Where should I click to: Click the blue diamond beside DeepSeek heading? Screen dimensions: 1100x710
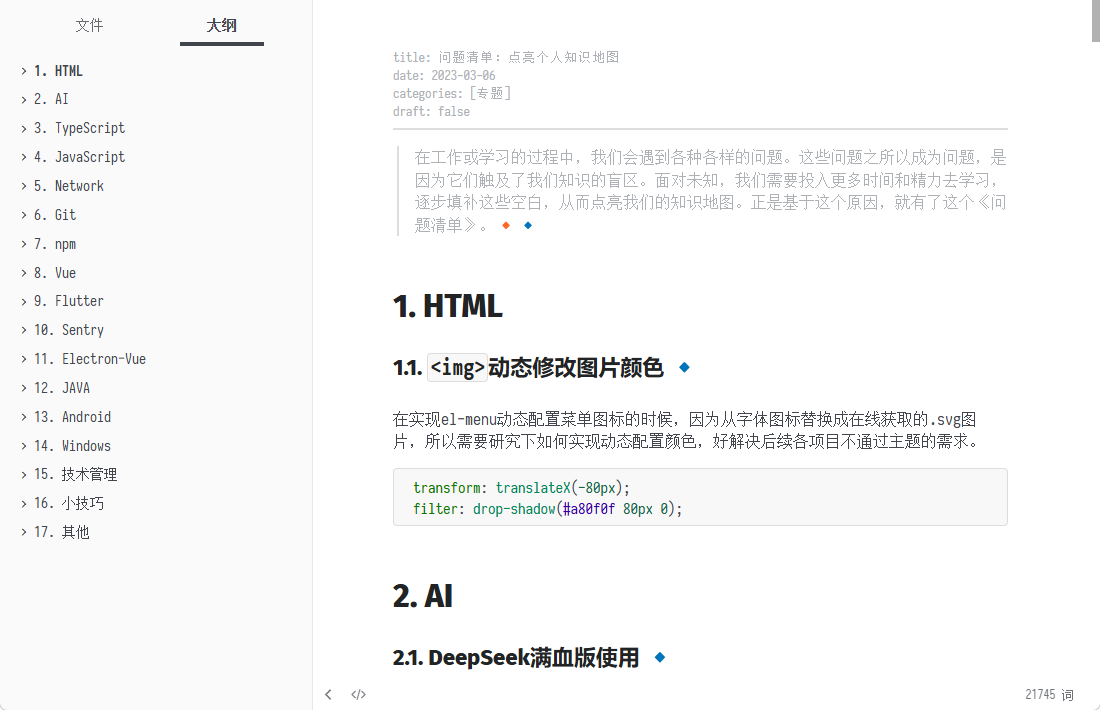click(x=659, y=657)
